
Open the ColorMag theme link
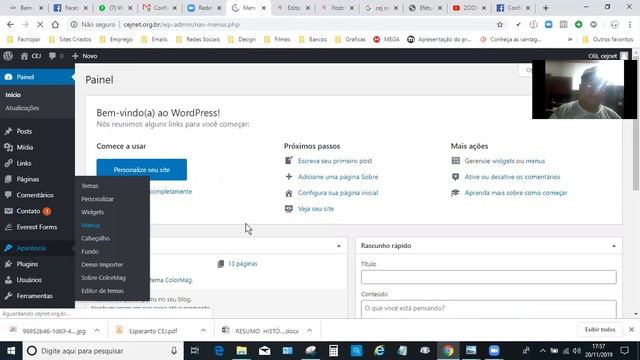tap(178, 280)
